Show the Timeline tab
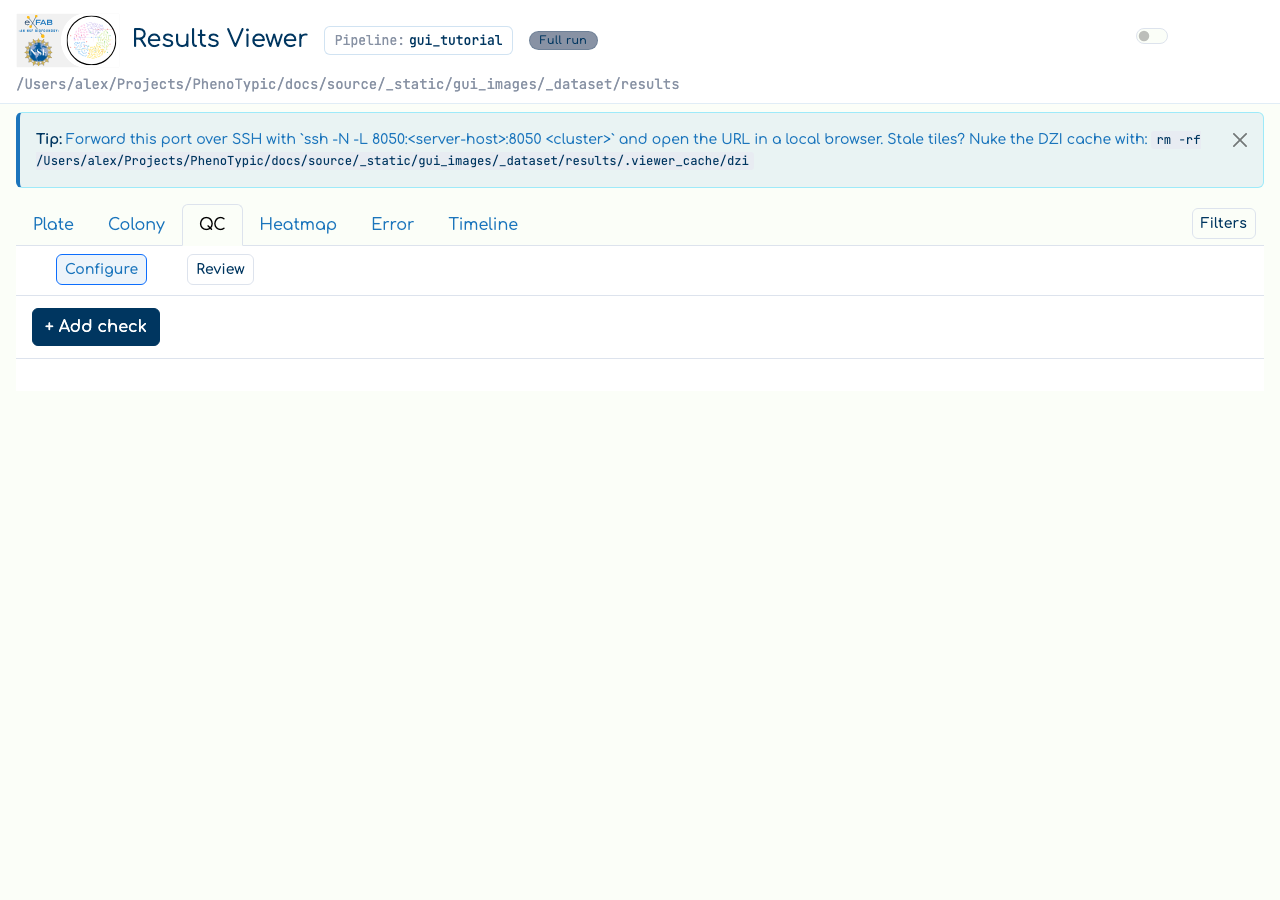The height and width of the screenshot is (900, 1280). [483, 225]
